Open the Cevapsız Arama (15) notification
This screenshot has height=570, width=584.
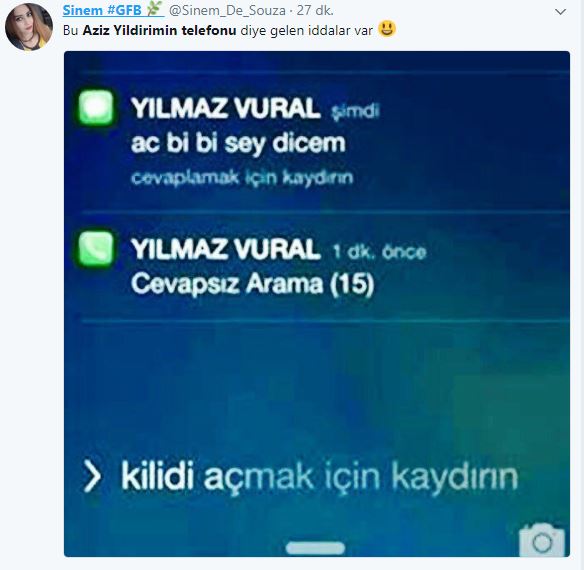(253, 284)
